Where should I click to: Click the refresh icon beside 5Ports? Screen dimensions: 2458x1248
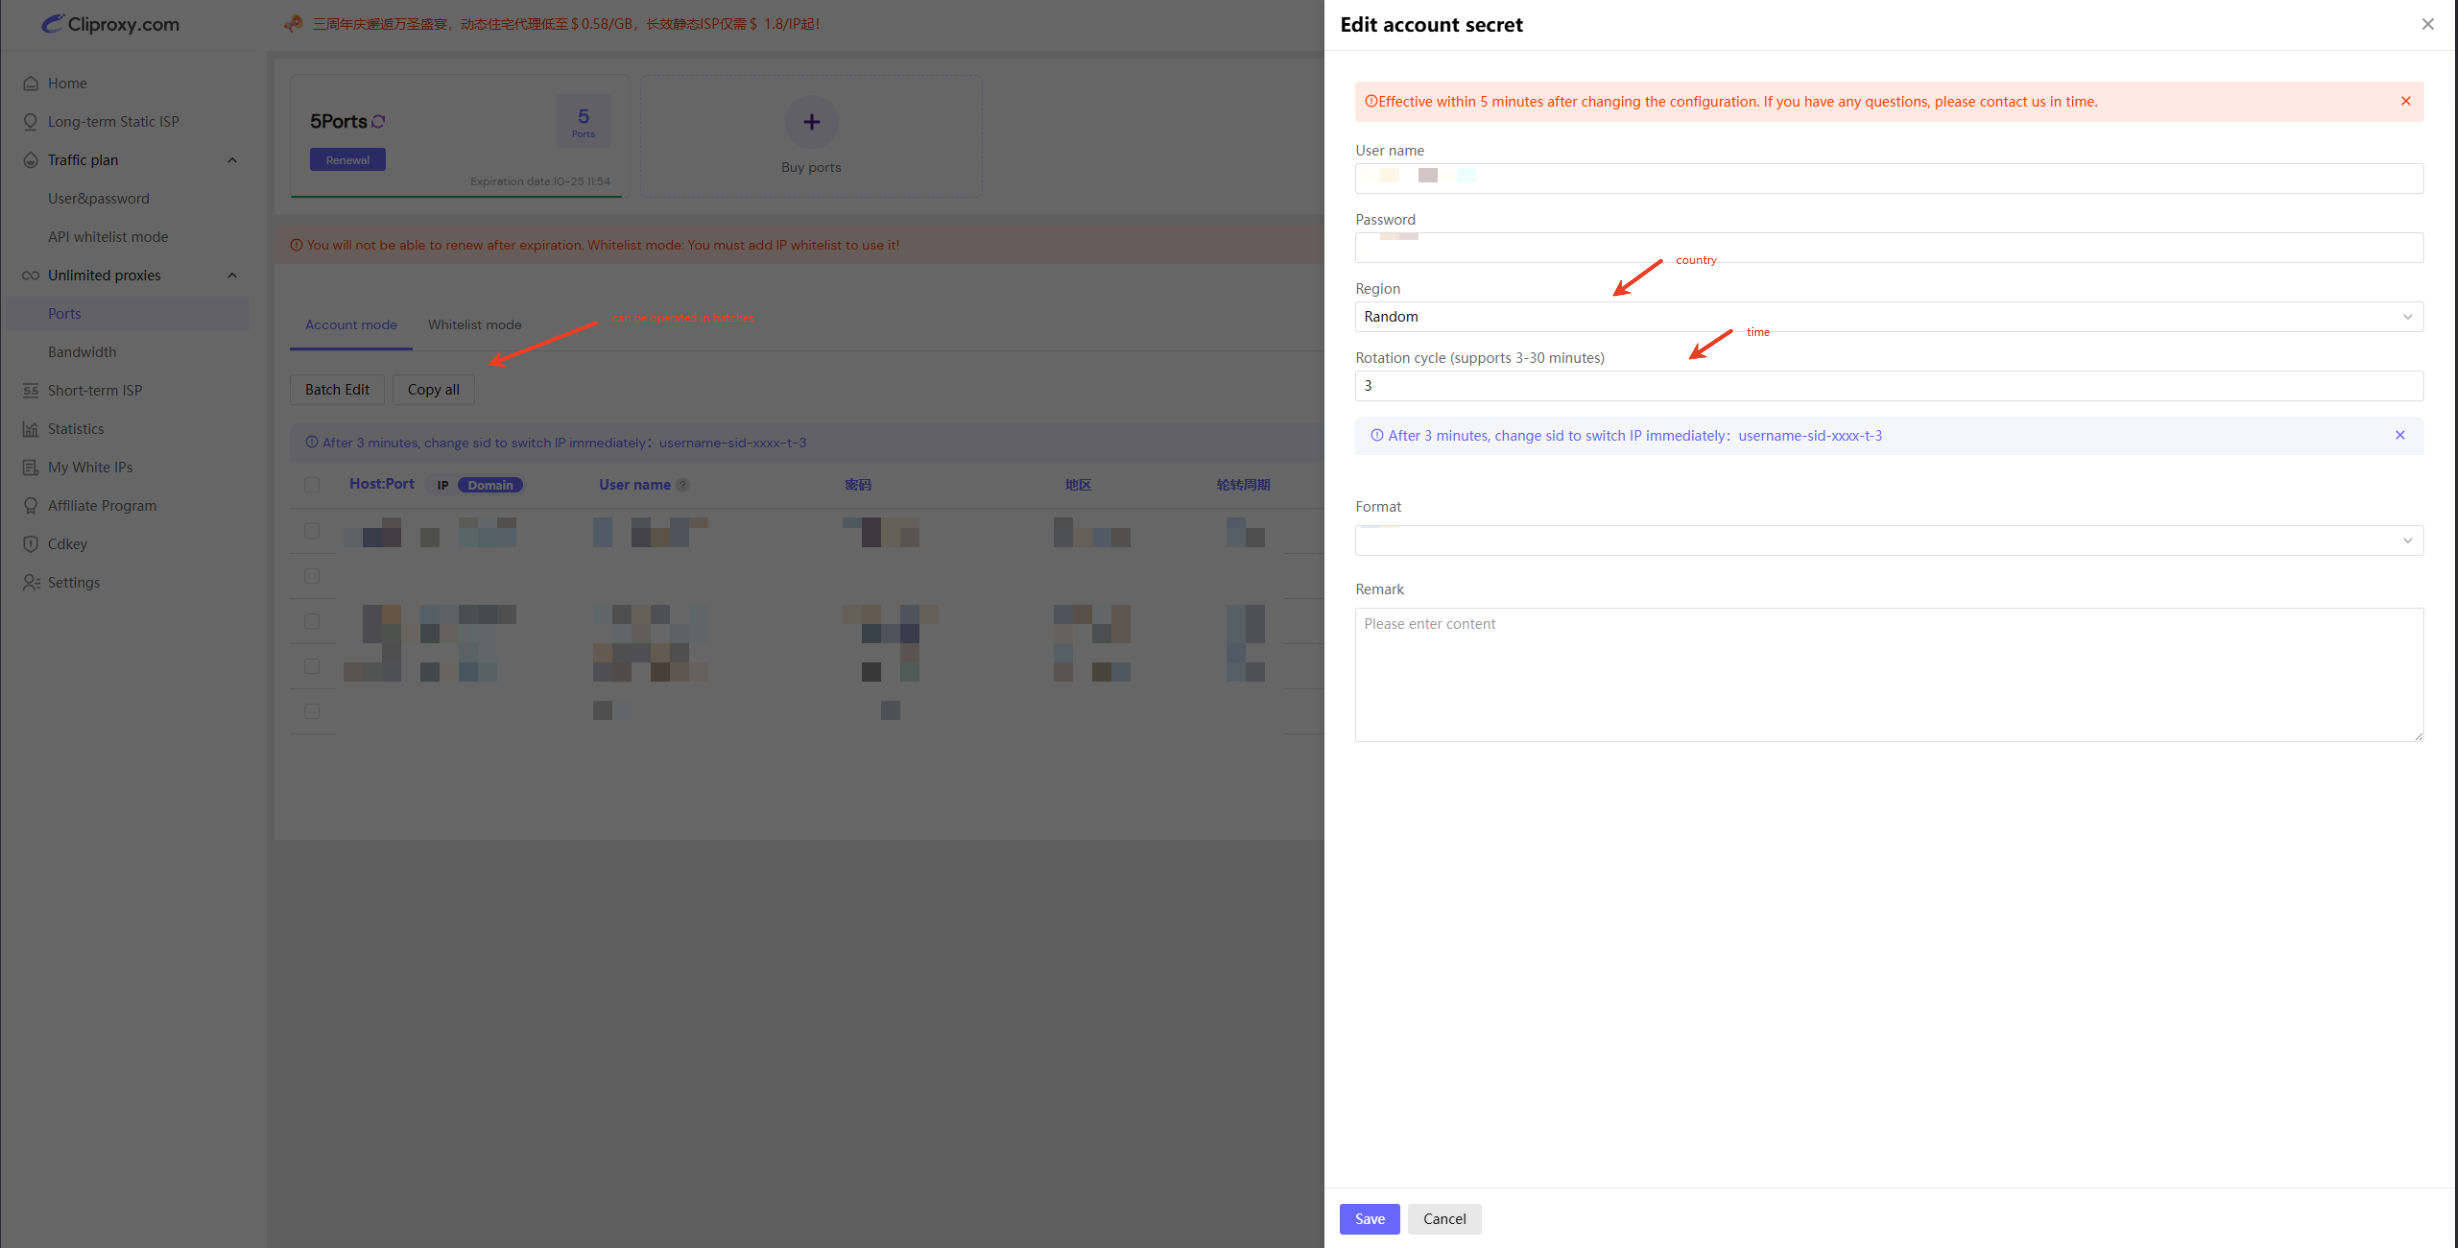[379, 122]
